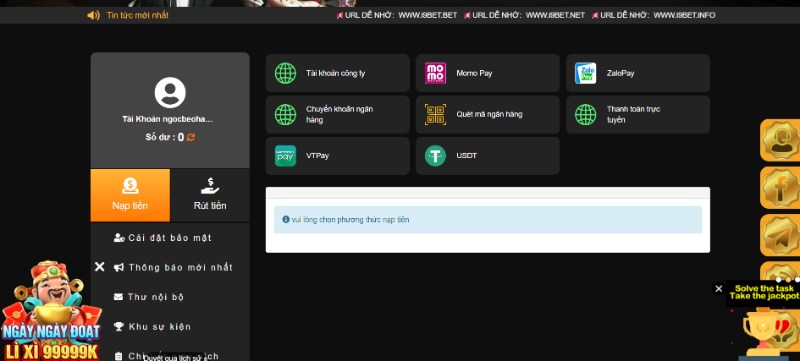
Task: Choose ZaloPay payment option
Action: [638, 73]
